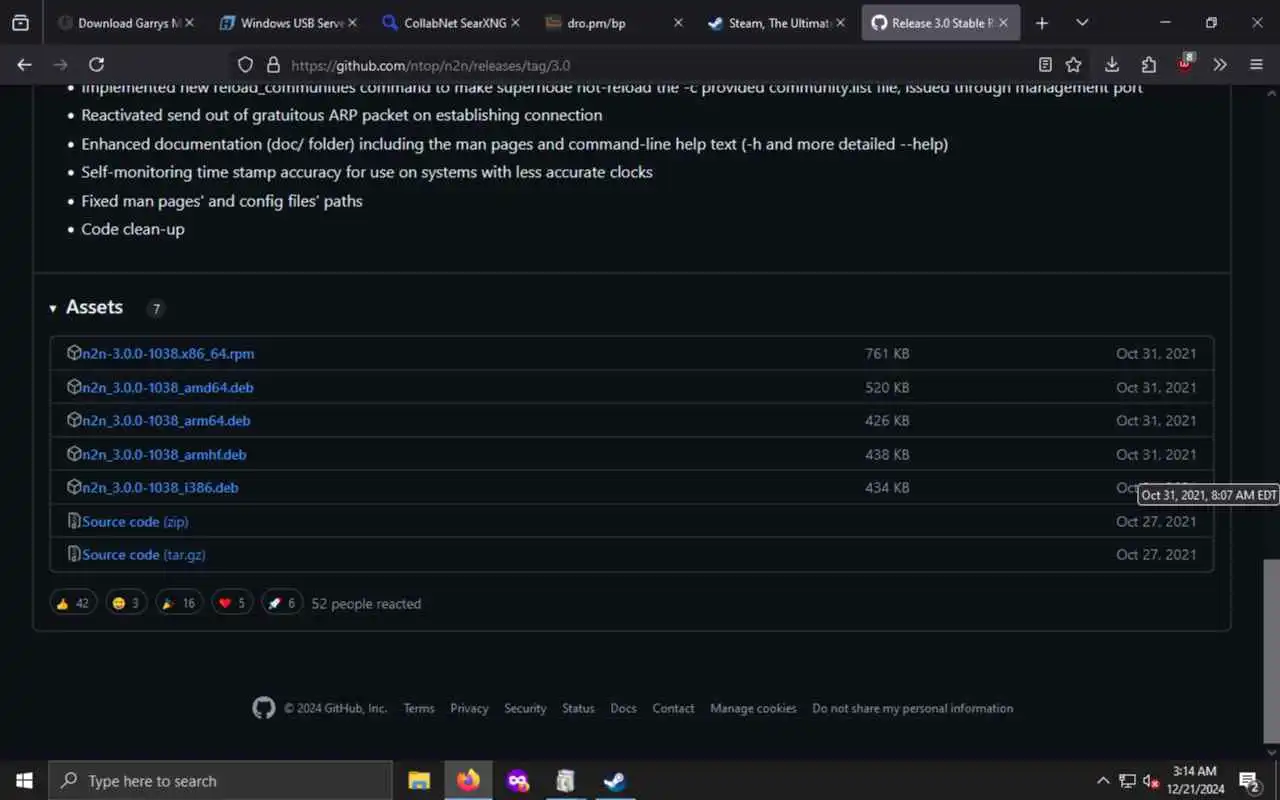The width and height of the screenshot is (1280, 800).
Task: Download n2n_3.0.0-1038_armhf.deb
Action: 164,455
